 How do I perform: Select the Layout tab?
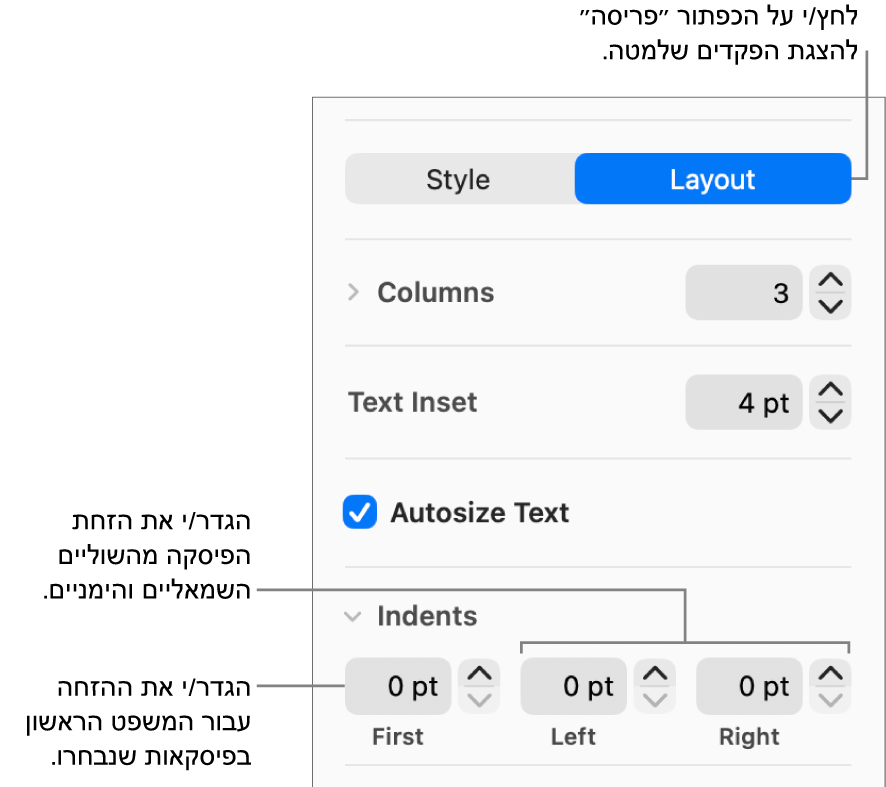(712, 179)
